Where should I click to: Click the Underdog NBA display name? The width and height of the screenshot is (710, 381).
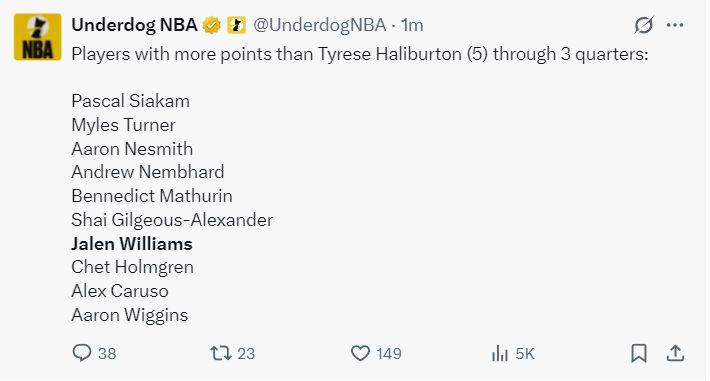coord(134,25)
